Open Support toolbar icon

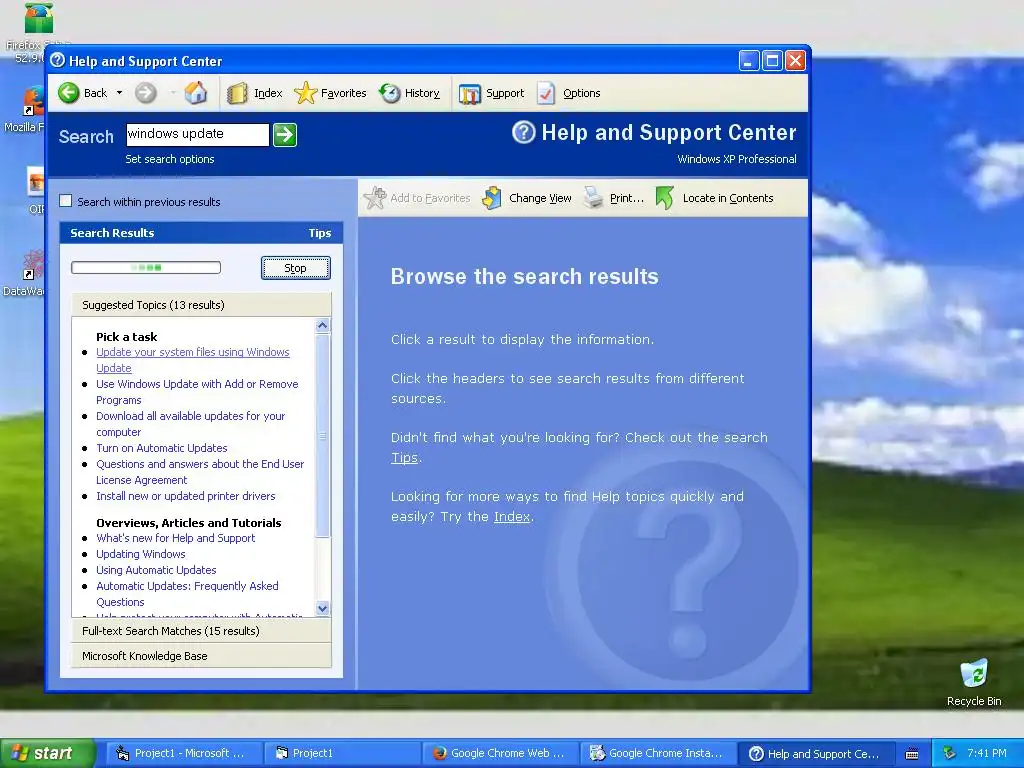pos(470,93)
